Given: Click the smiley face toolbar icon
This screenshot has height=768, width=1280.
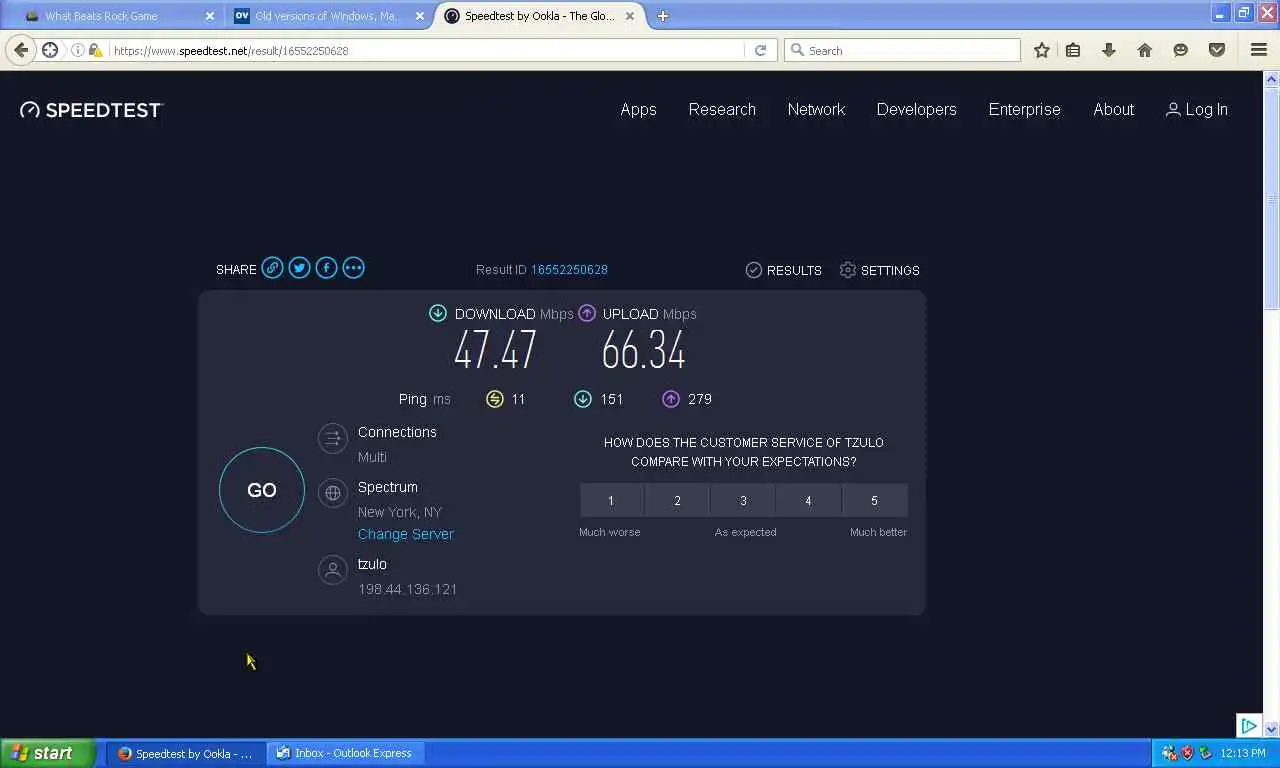Looking at the screenshot, I should pos(1181,50).
